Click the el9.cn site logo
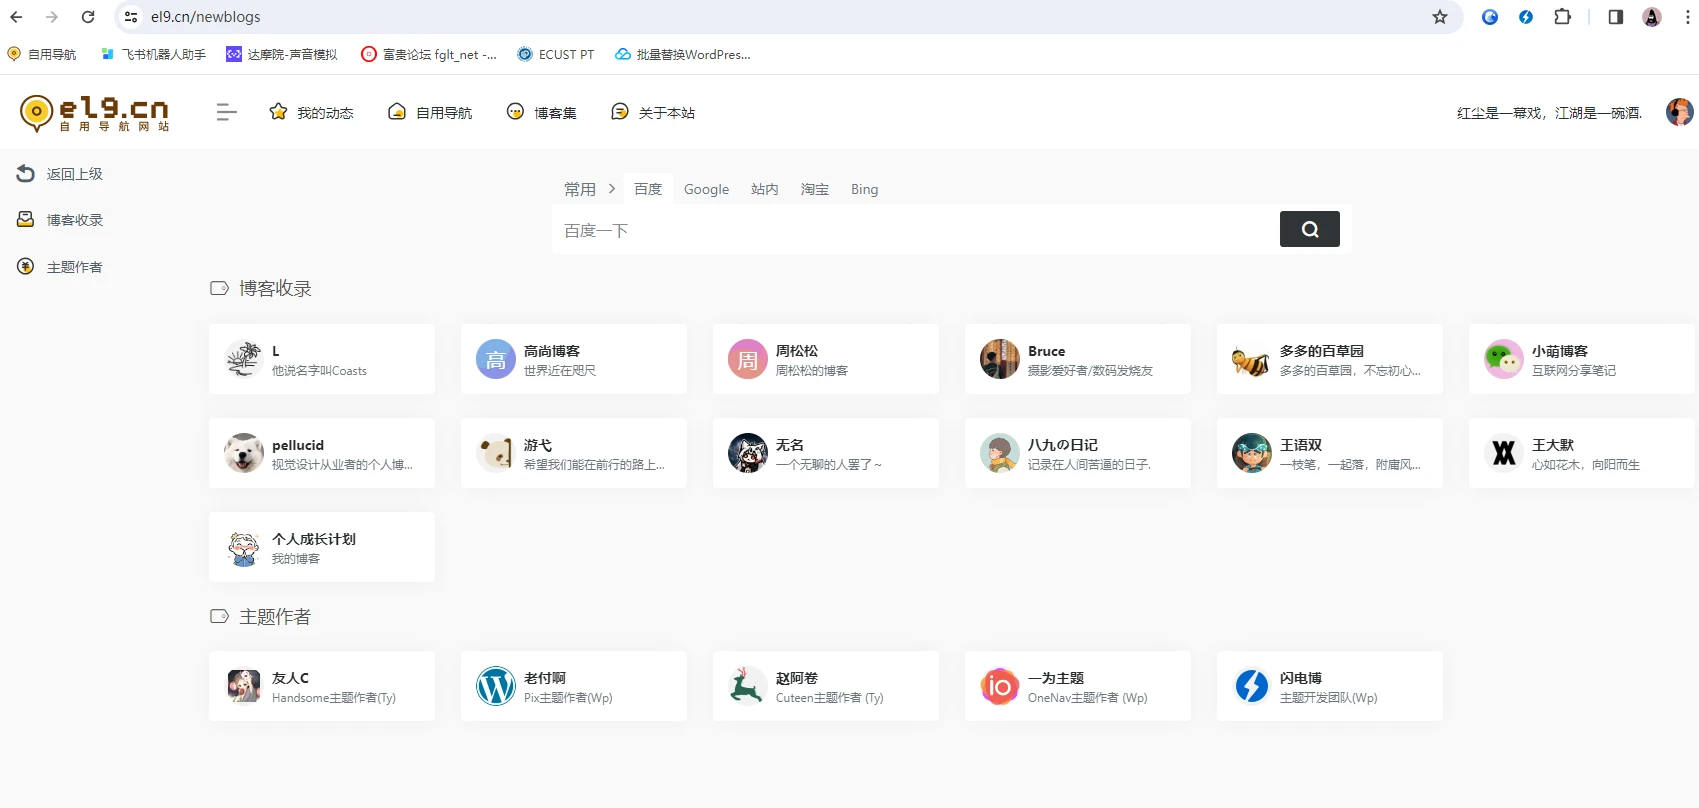 point(95,113)
